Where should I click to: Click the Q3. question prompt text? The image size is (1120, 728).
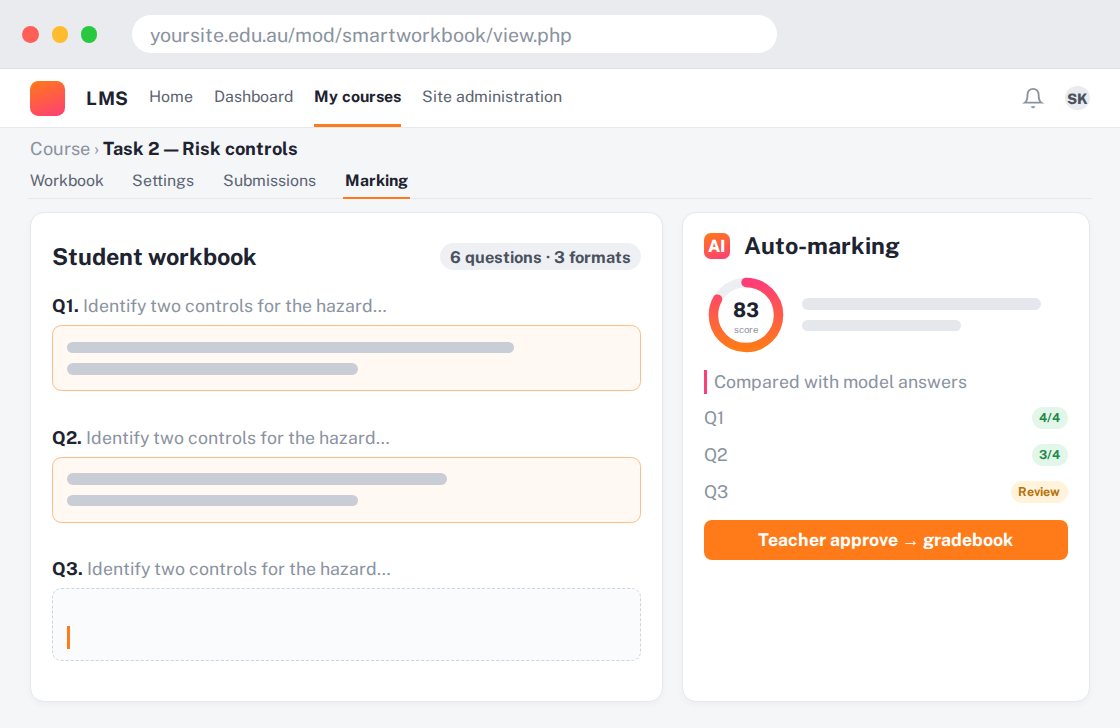(x=221, y=569)
